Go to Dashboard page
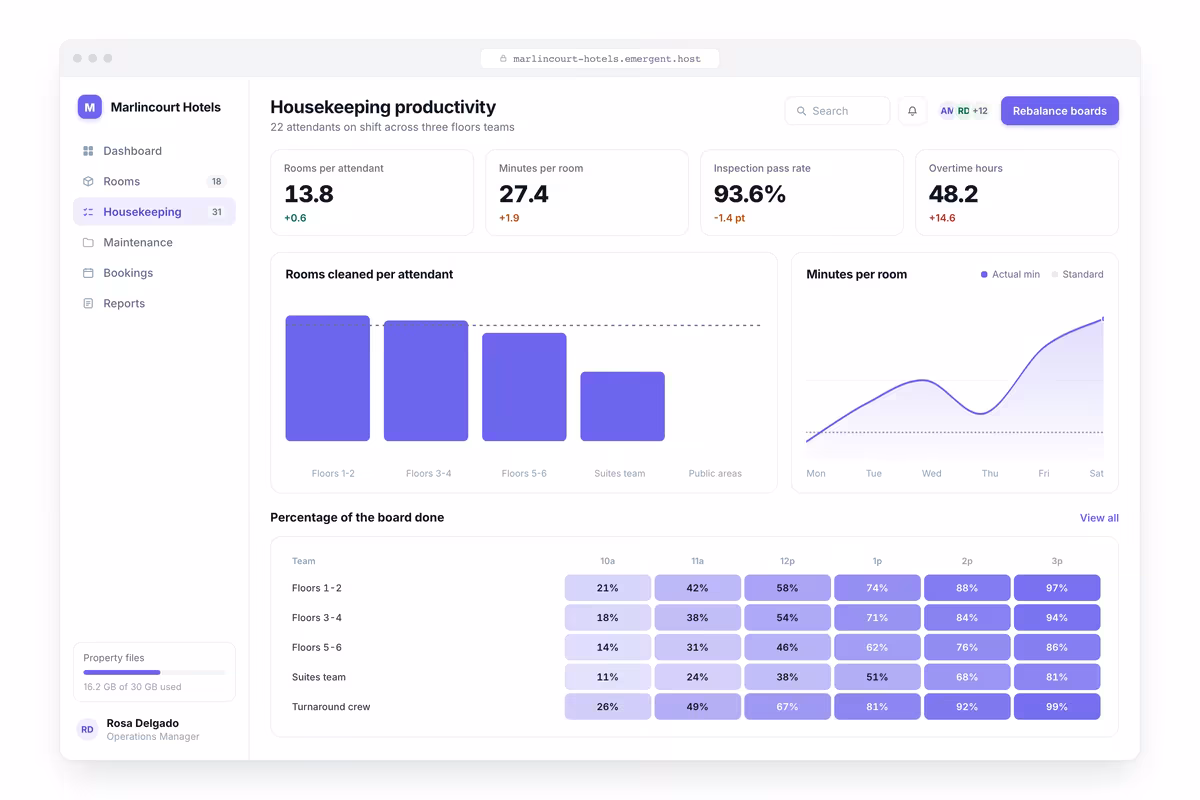 click(154, 151)
